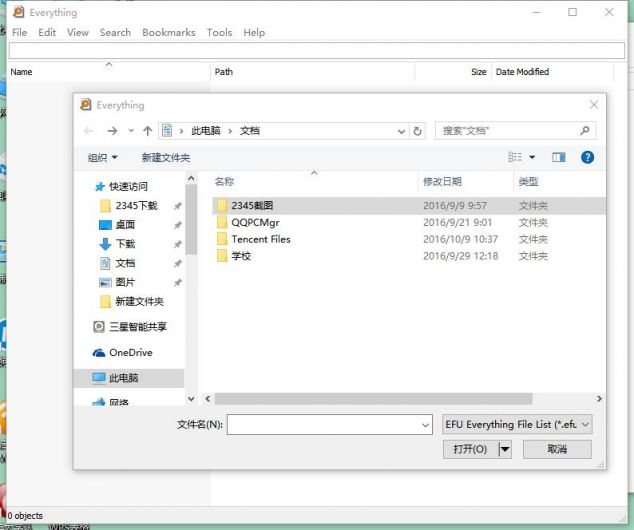Image resolution: width=634 pixels, height=530 pixels.
Task: Click the horizontal scrollbar in file list
Action: 373,399
